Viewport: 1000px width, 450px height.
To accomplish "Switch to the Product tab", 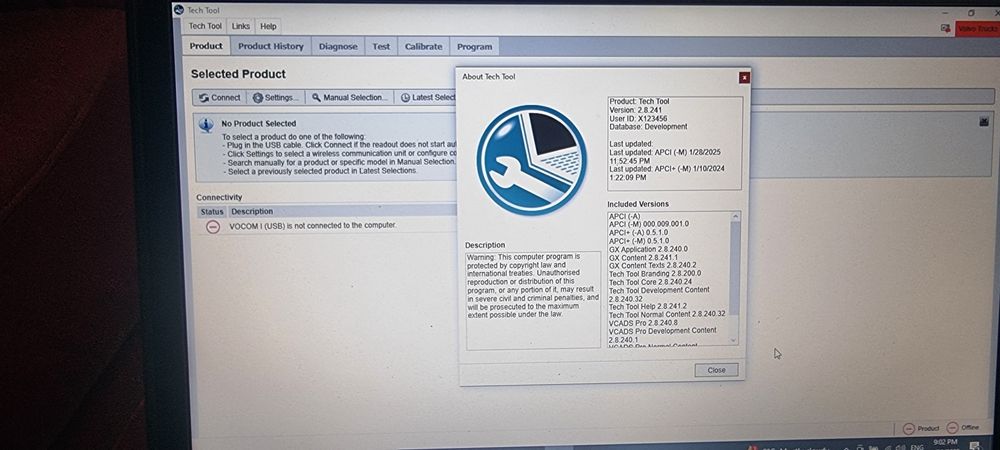I will tap(206, 46).
